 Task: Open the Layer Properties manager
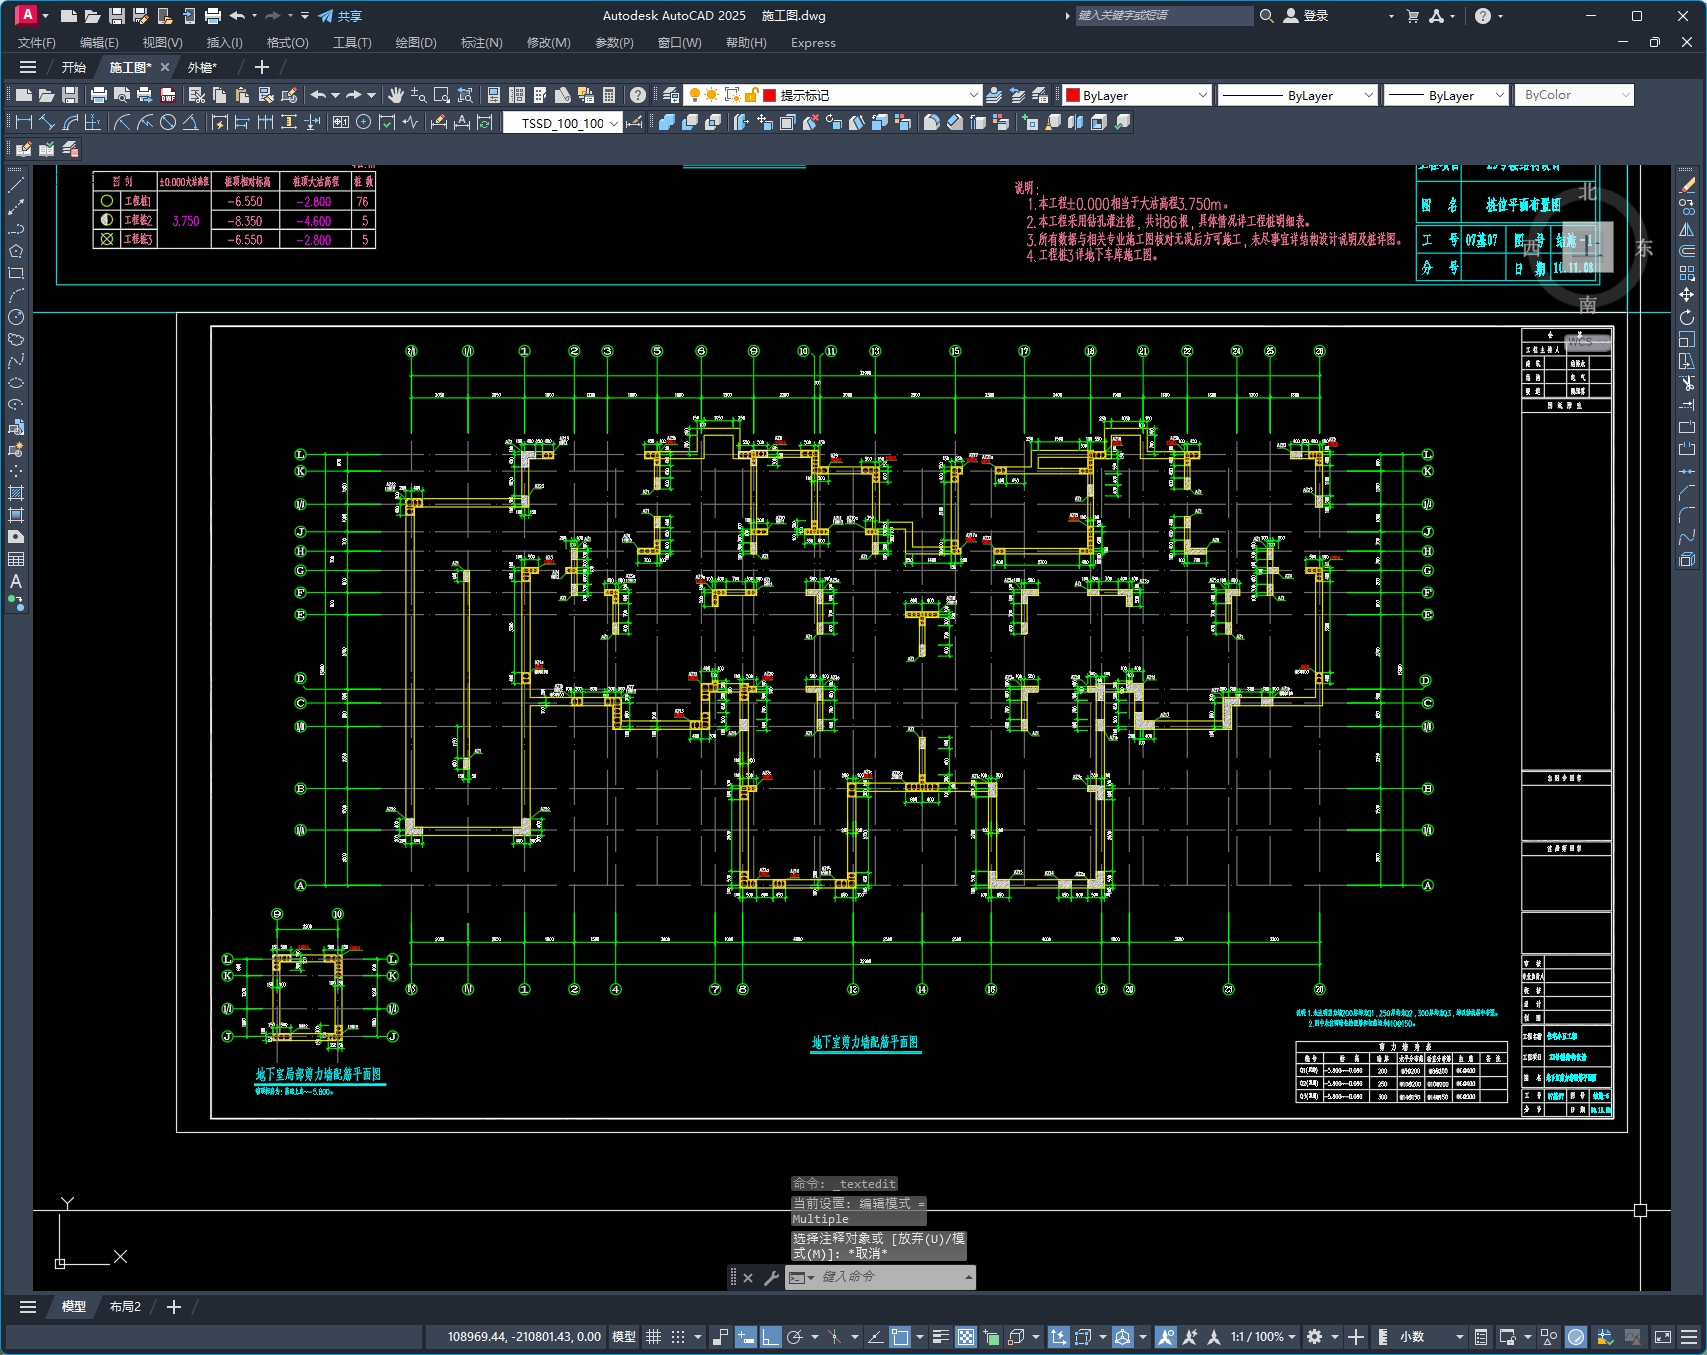(x=671, y=95)
